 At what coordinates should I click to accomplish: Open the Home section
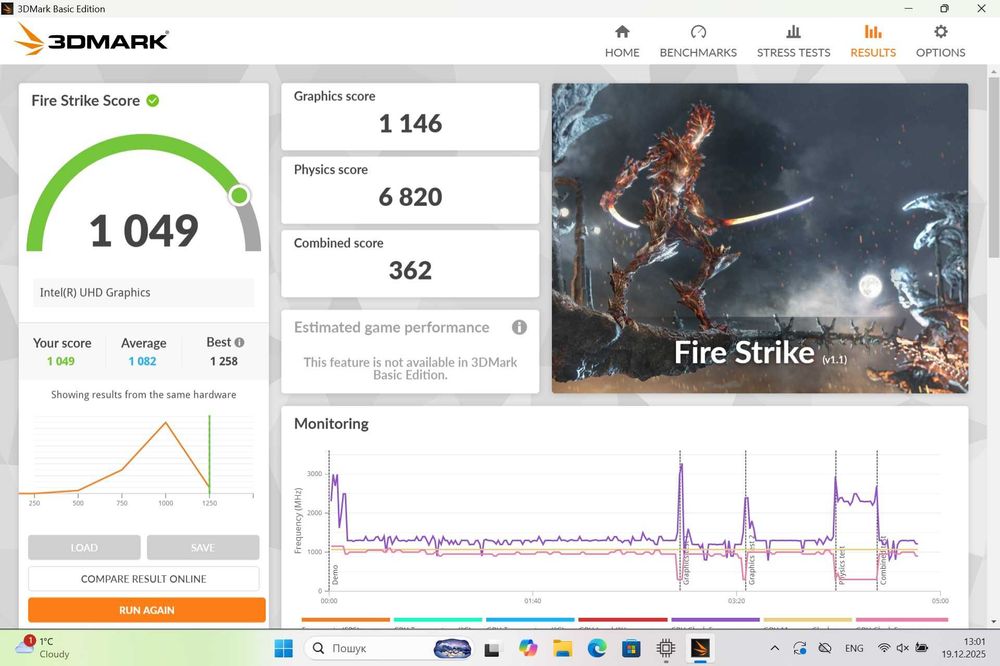622,41
